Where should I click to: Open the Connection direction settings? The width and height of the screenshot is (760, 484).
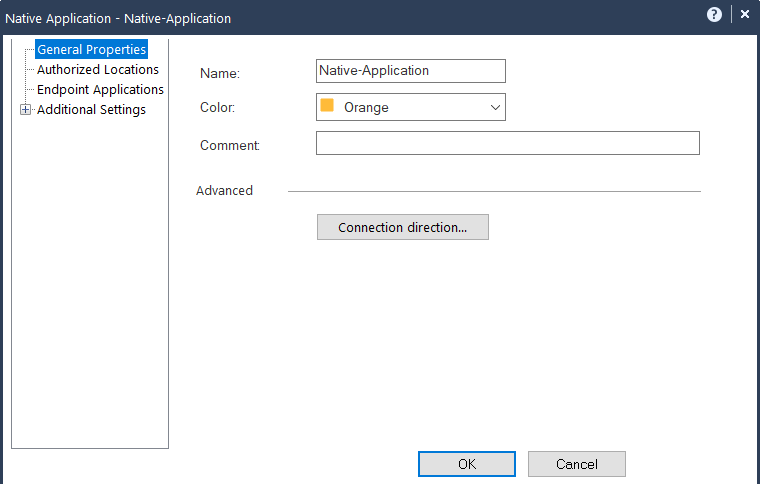point(402,227)
